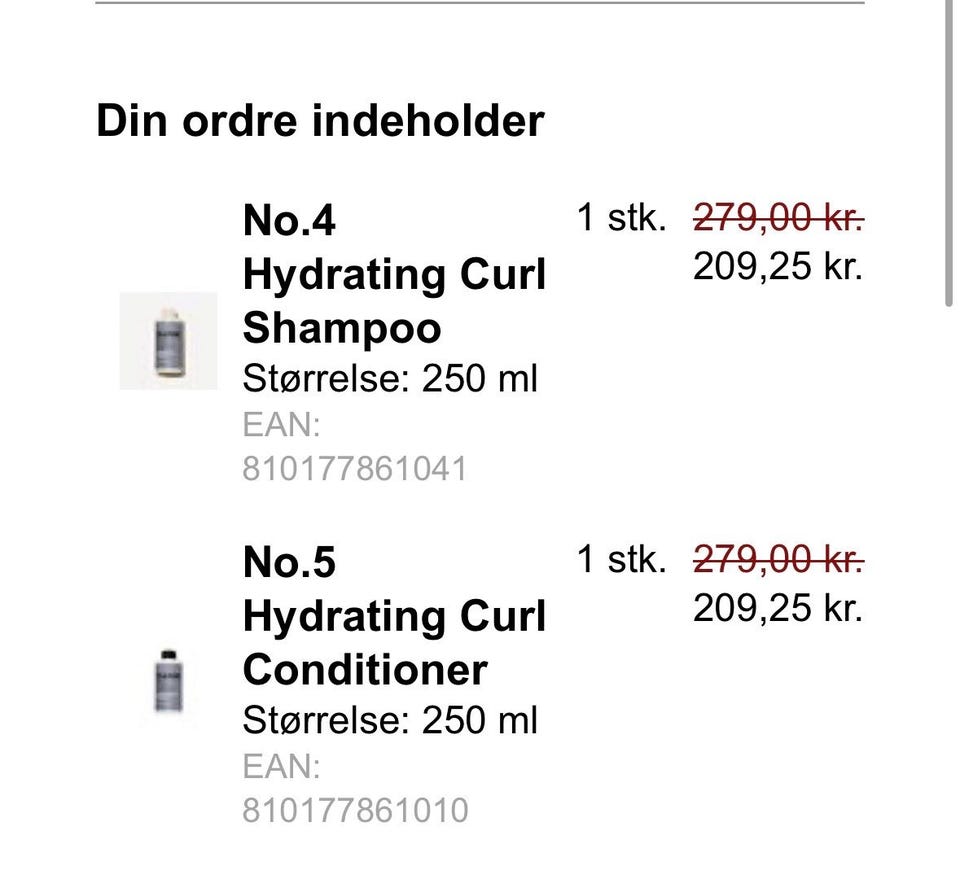
Task: Open the No.5 conditioner product thumbnail
Action: (x=168, y=681)
